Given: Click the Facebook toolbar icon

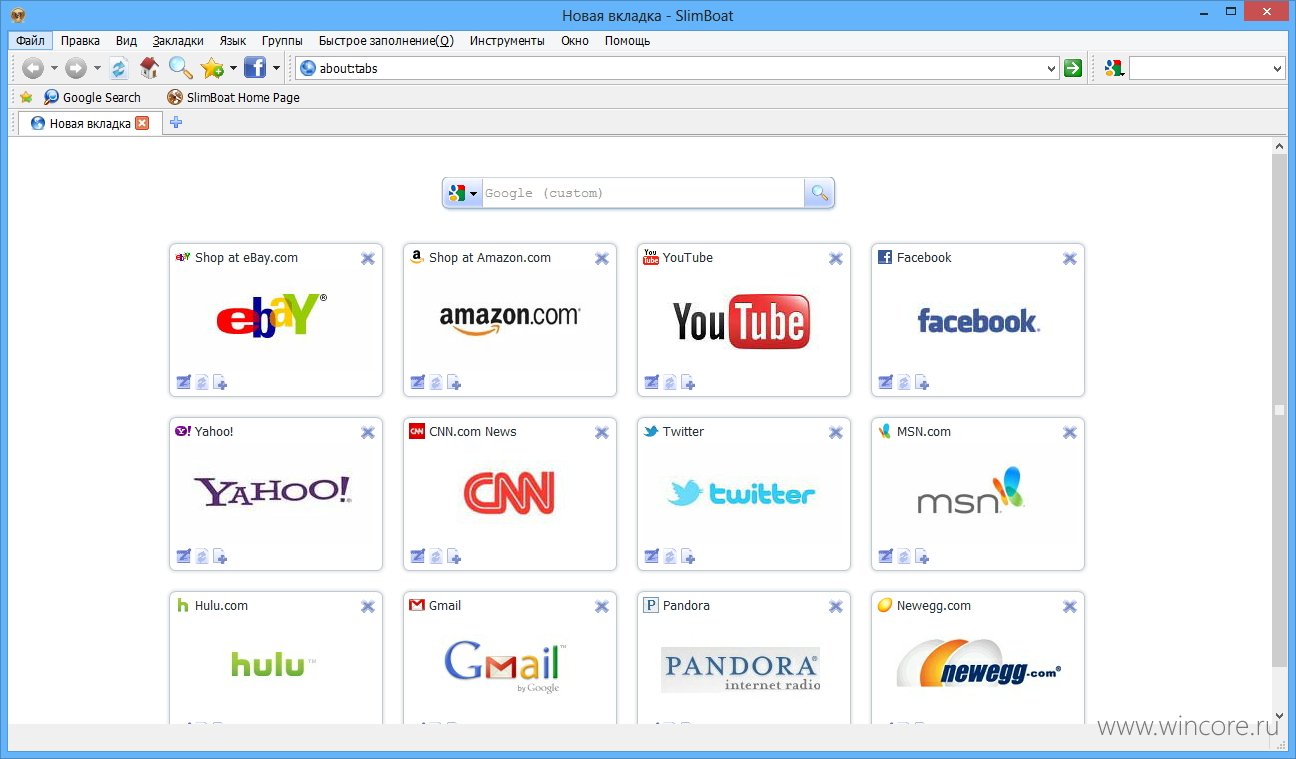Looking at the screenshot, I should 255,68.
